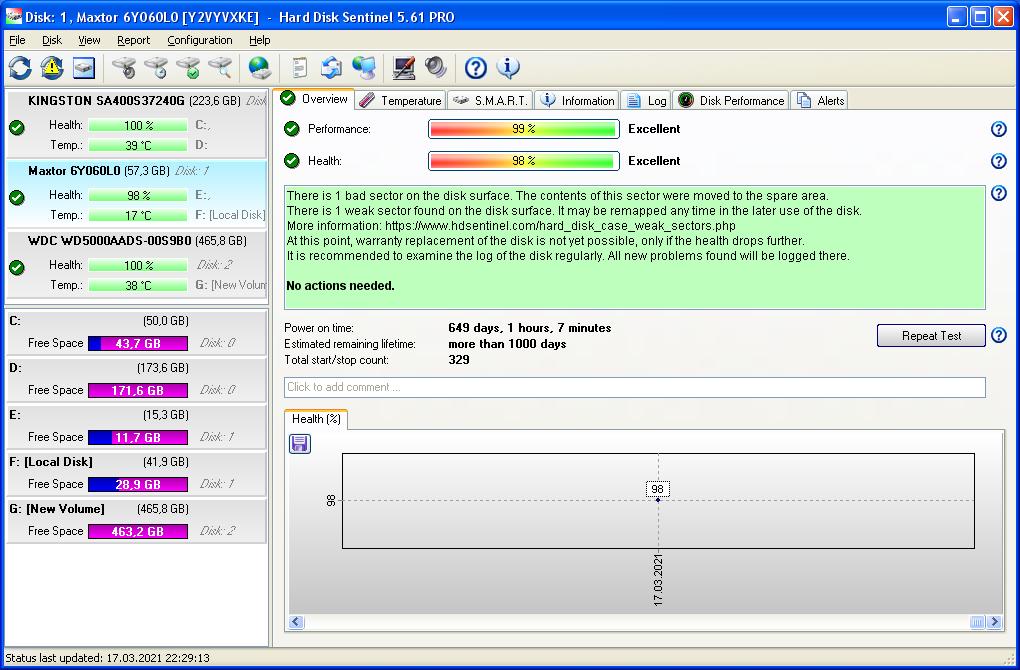
Task: Open the Disk menu
Action: pyautogui.click(x=52, y=40)
